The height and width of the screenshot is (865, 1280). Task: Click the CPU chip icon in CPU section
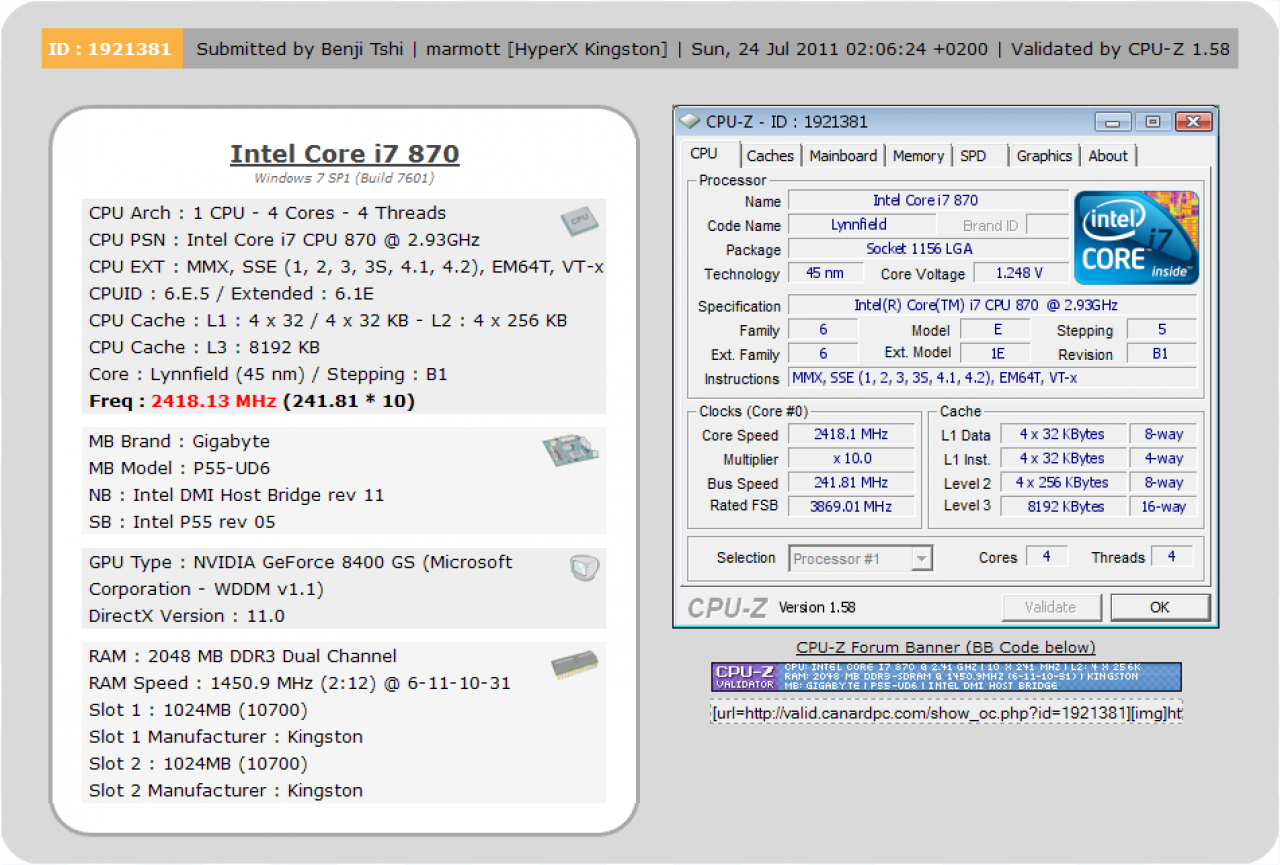pos(578,220)
